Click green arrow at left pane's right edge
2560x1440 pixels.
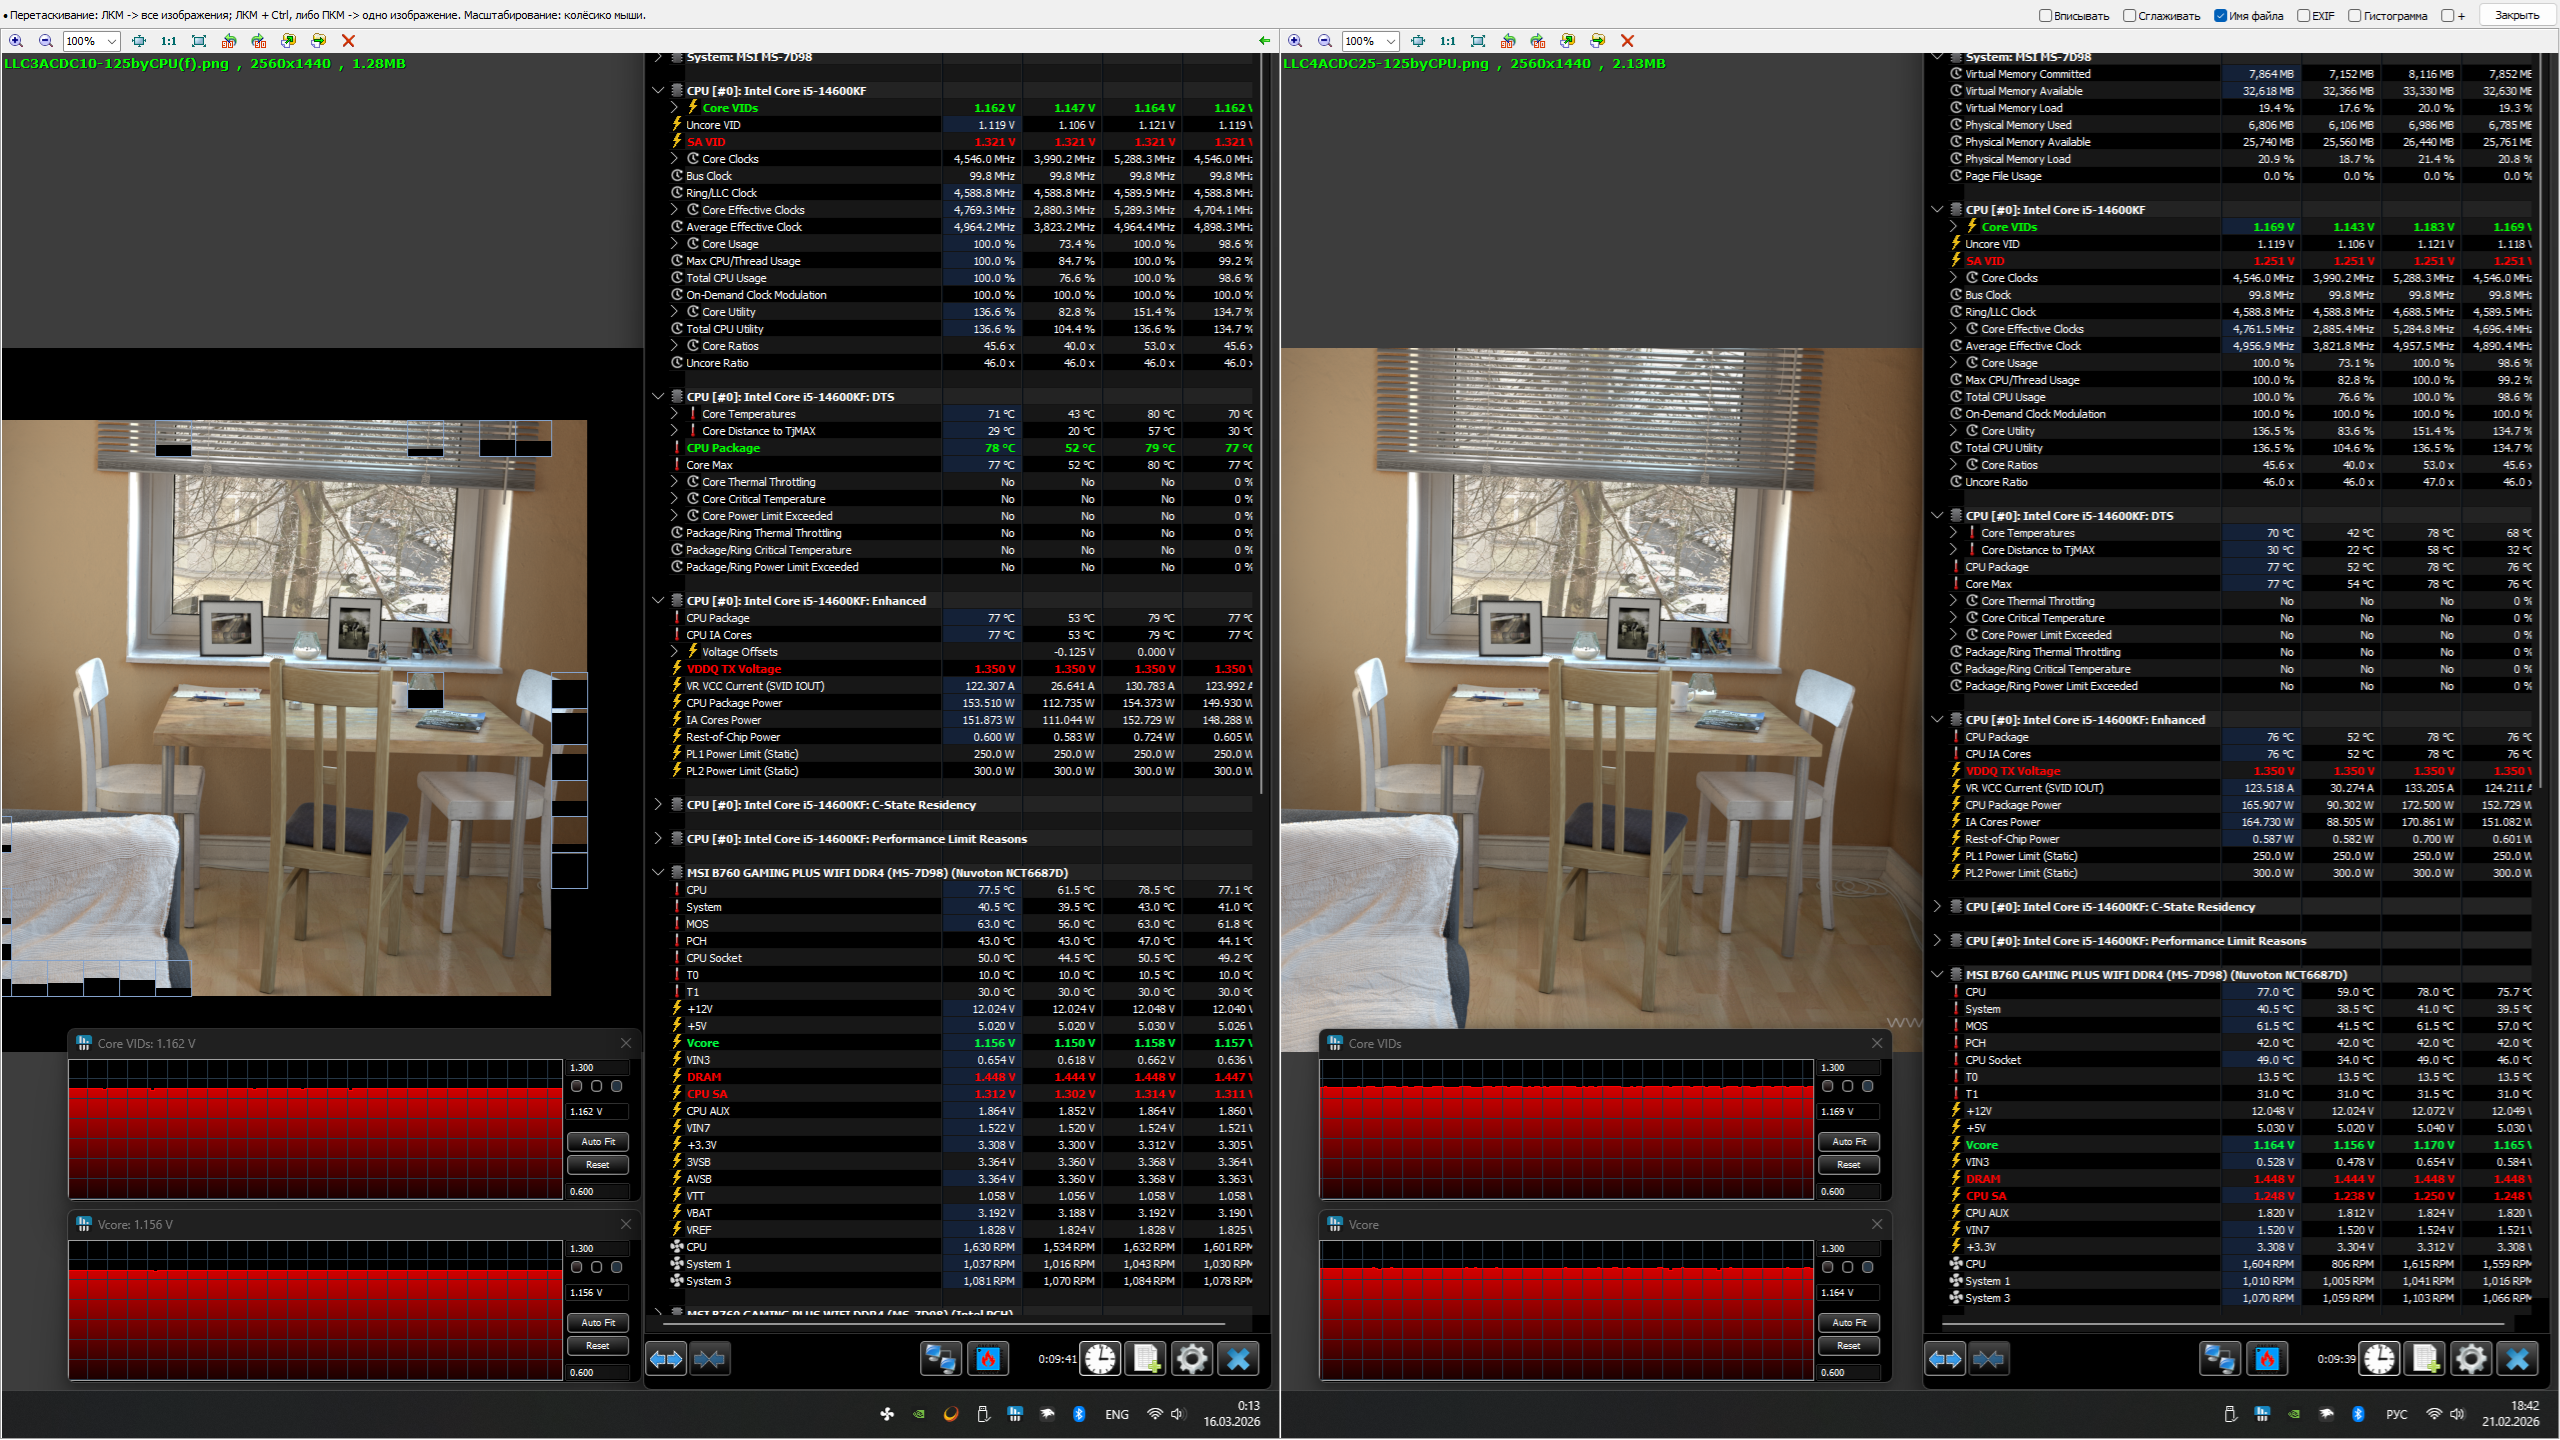tap(1264, 41)
